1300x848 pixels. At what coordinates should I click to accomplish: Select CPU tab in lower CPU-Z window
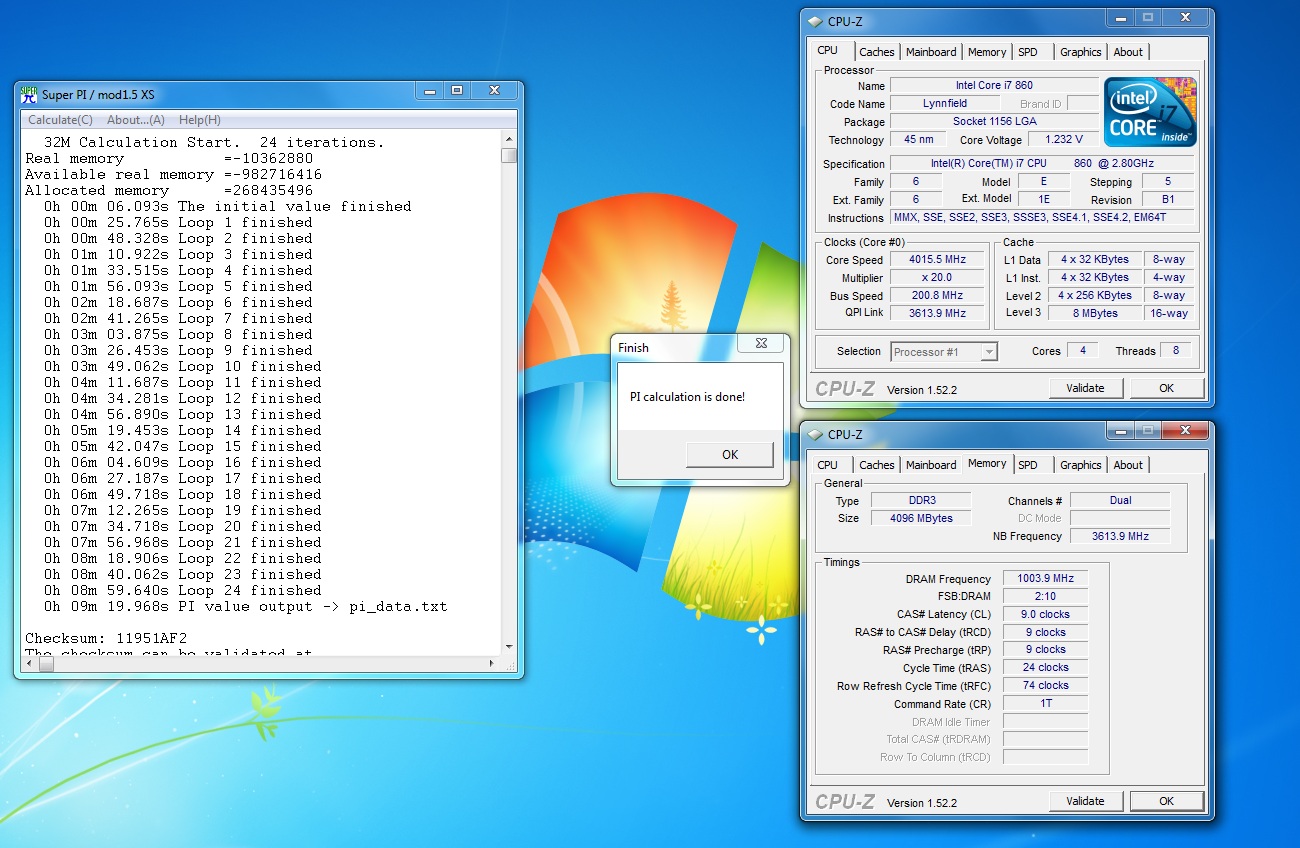point(828,465)
